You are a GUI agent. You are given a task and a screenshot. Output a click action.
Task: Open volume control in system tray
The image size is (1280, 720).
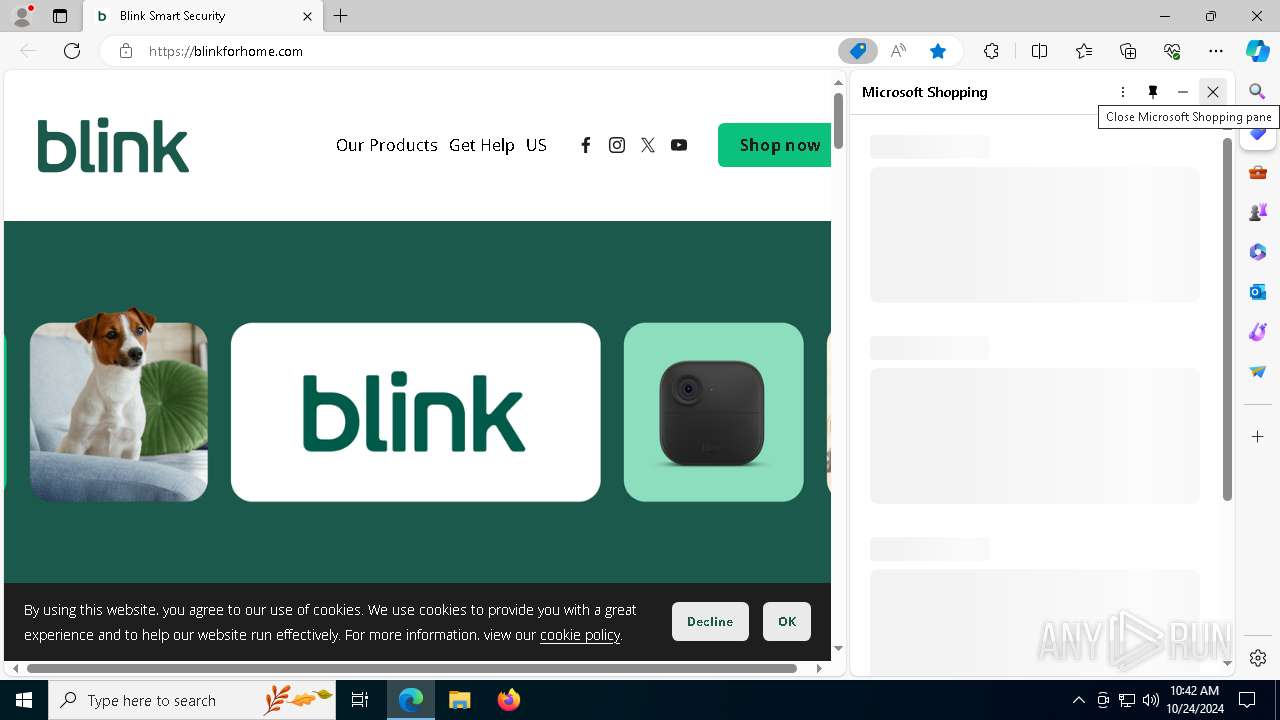(x=1151, y=700)
